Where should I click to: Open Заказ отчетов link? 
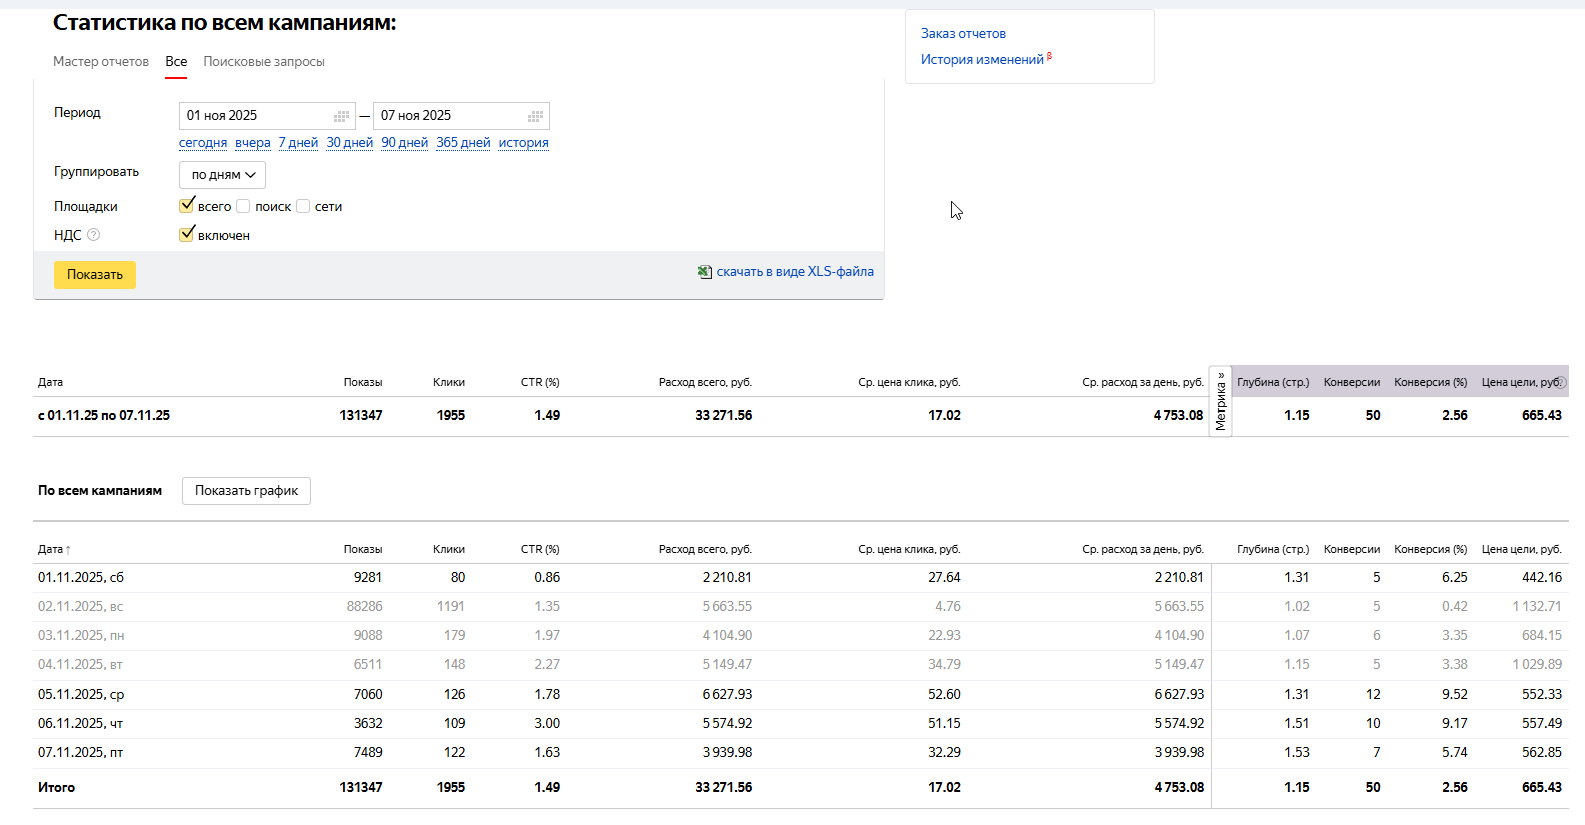pyautogui.click(x=963, y=34)
